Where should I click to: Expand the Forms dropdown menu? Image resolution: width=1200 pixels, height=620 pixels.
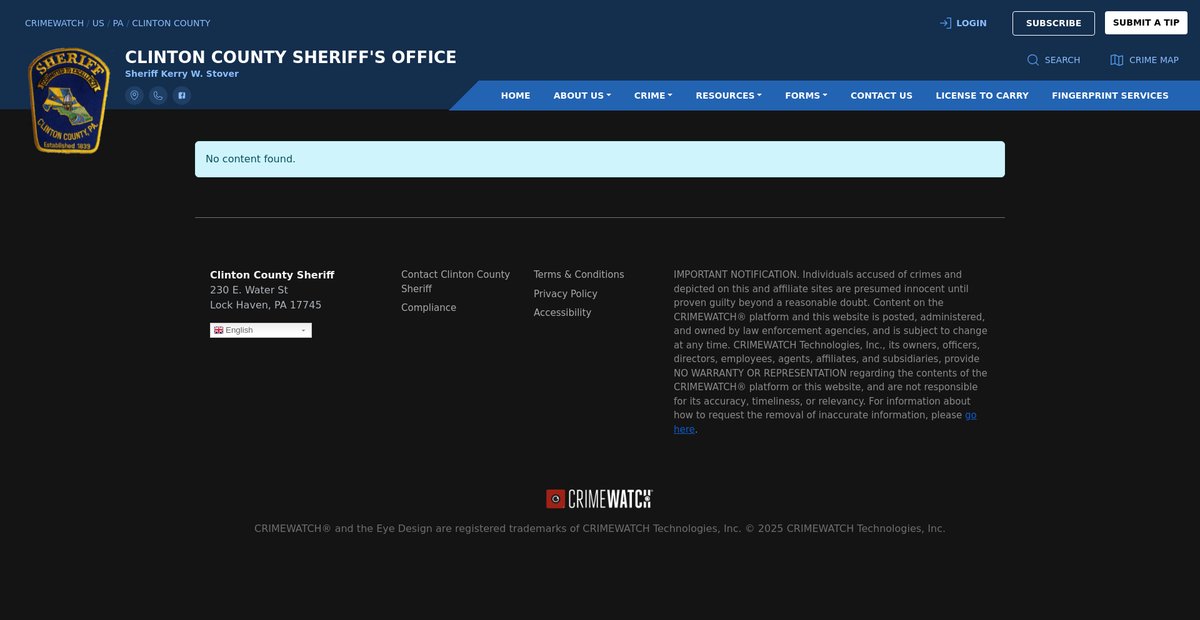[806, 96]
